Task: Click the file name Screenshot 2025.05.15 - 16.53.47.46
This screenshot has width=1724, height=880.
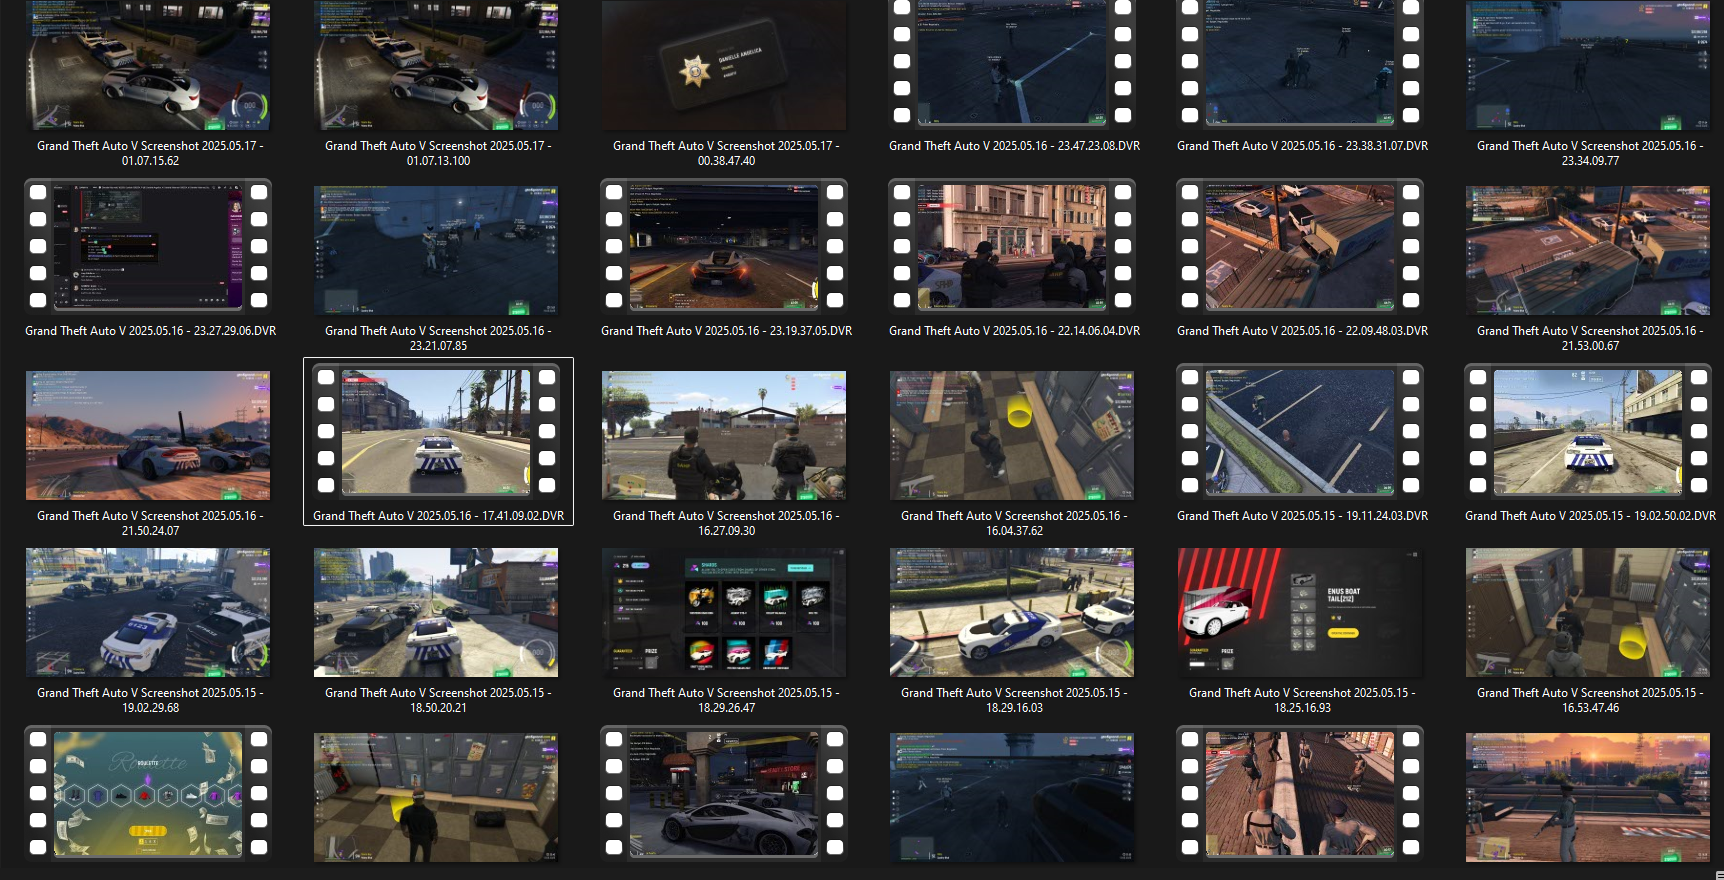Action: click(1590, 700)
